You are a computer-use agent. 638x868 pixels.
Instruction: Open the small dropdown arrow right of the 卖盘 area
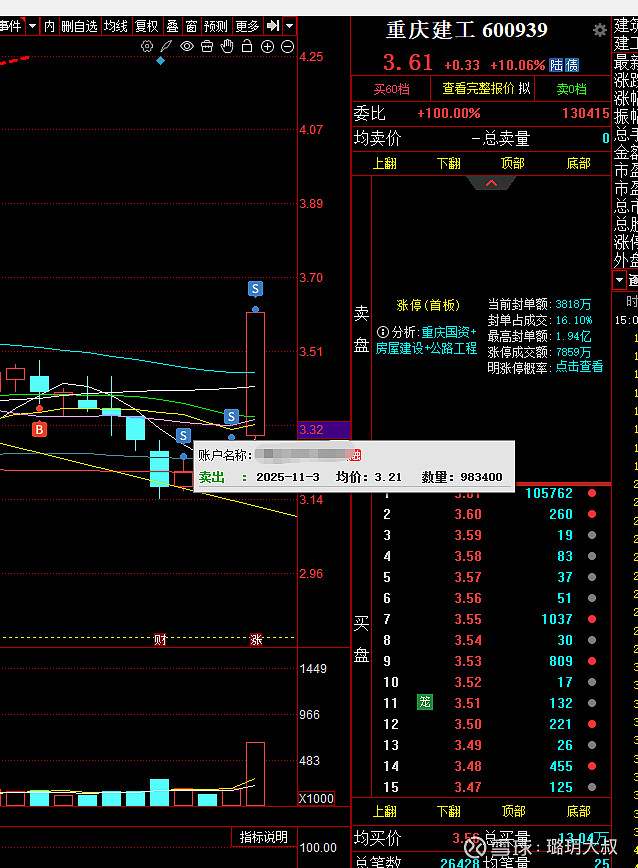pos(620,280)
